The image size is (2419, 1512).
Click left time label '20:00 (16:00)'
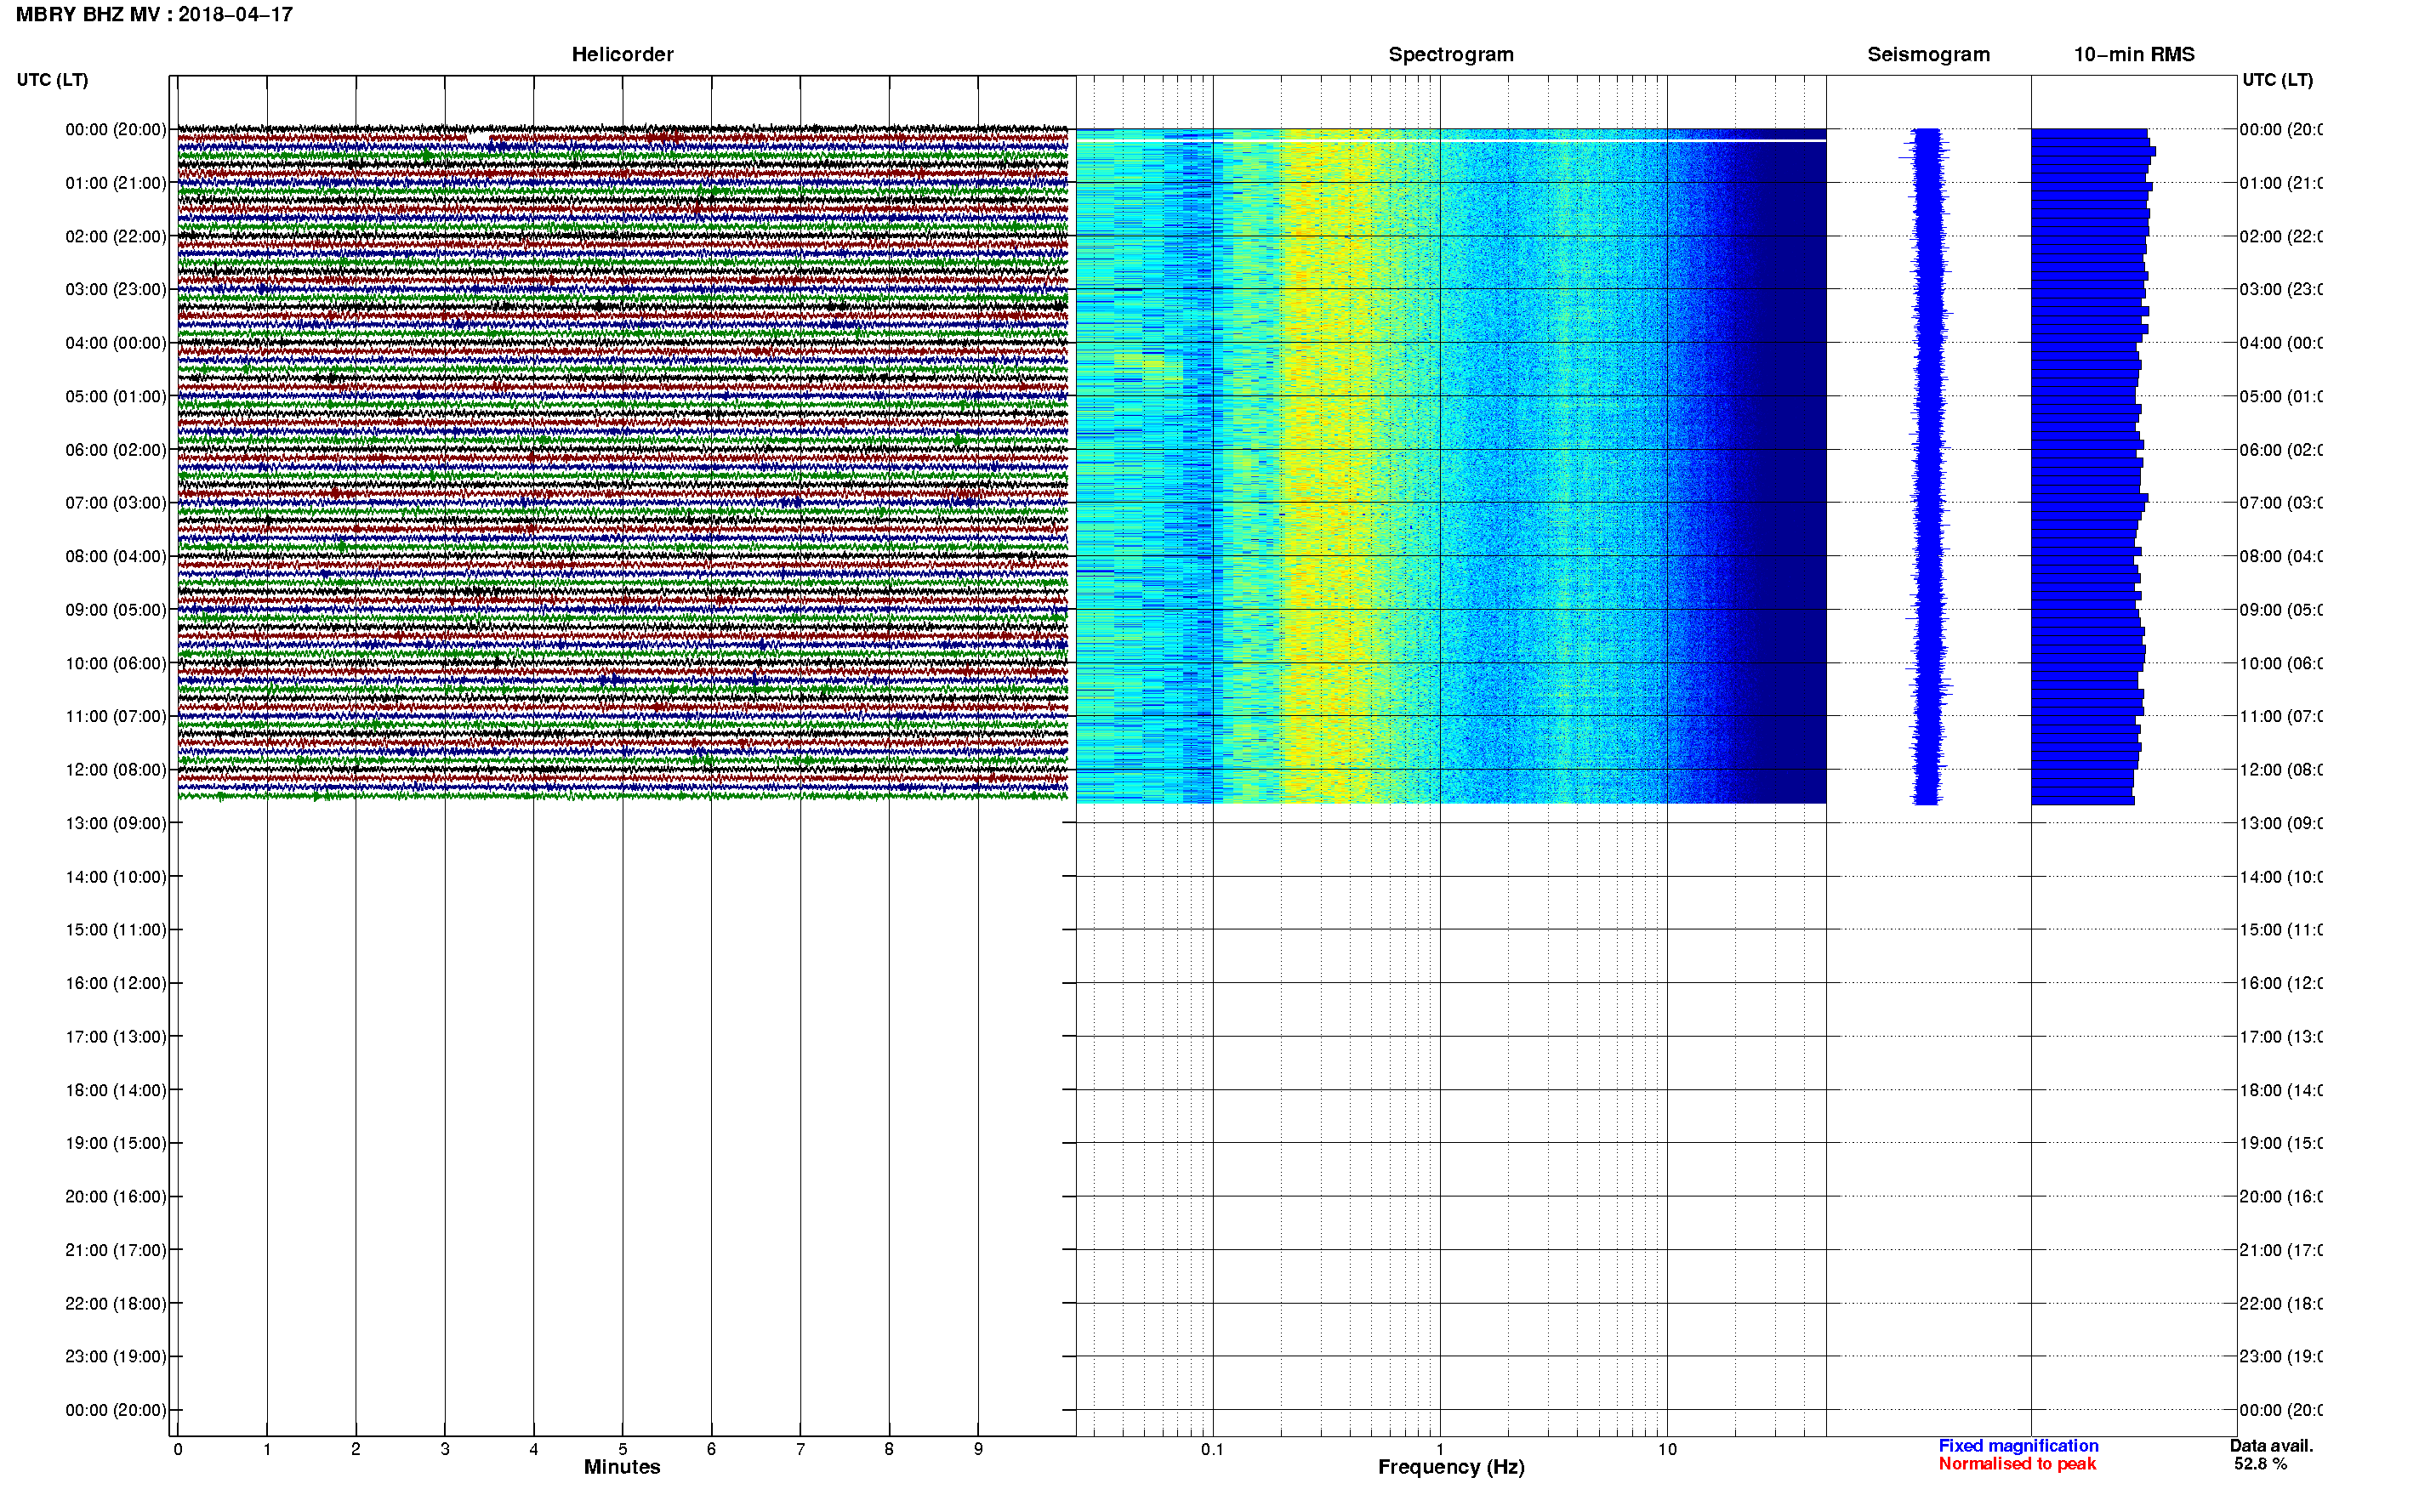(x=116, y=1197)
